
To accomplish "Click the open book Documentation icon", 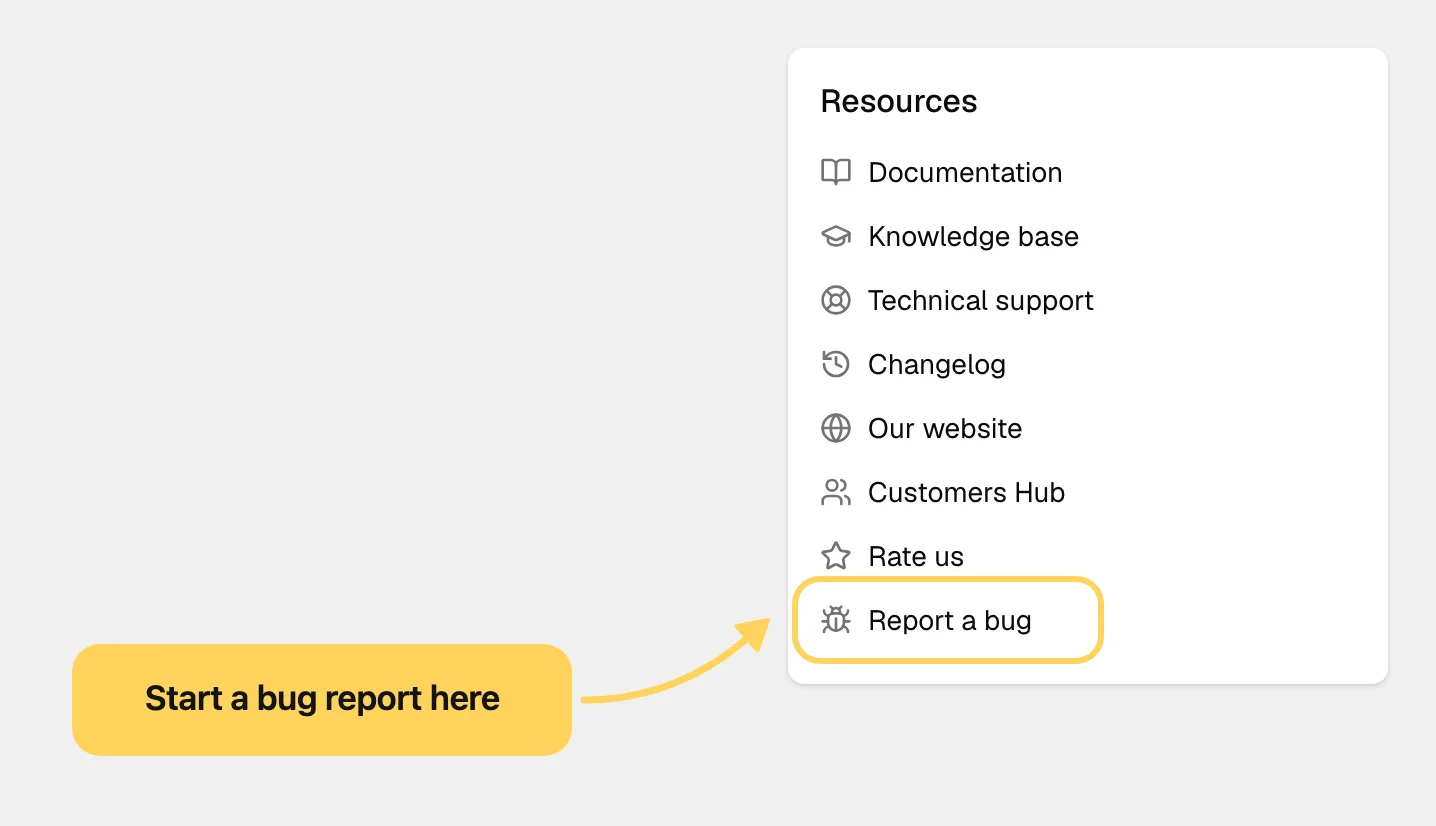I will (x=835, y=172).
